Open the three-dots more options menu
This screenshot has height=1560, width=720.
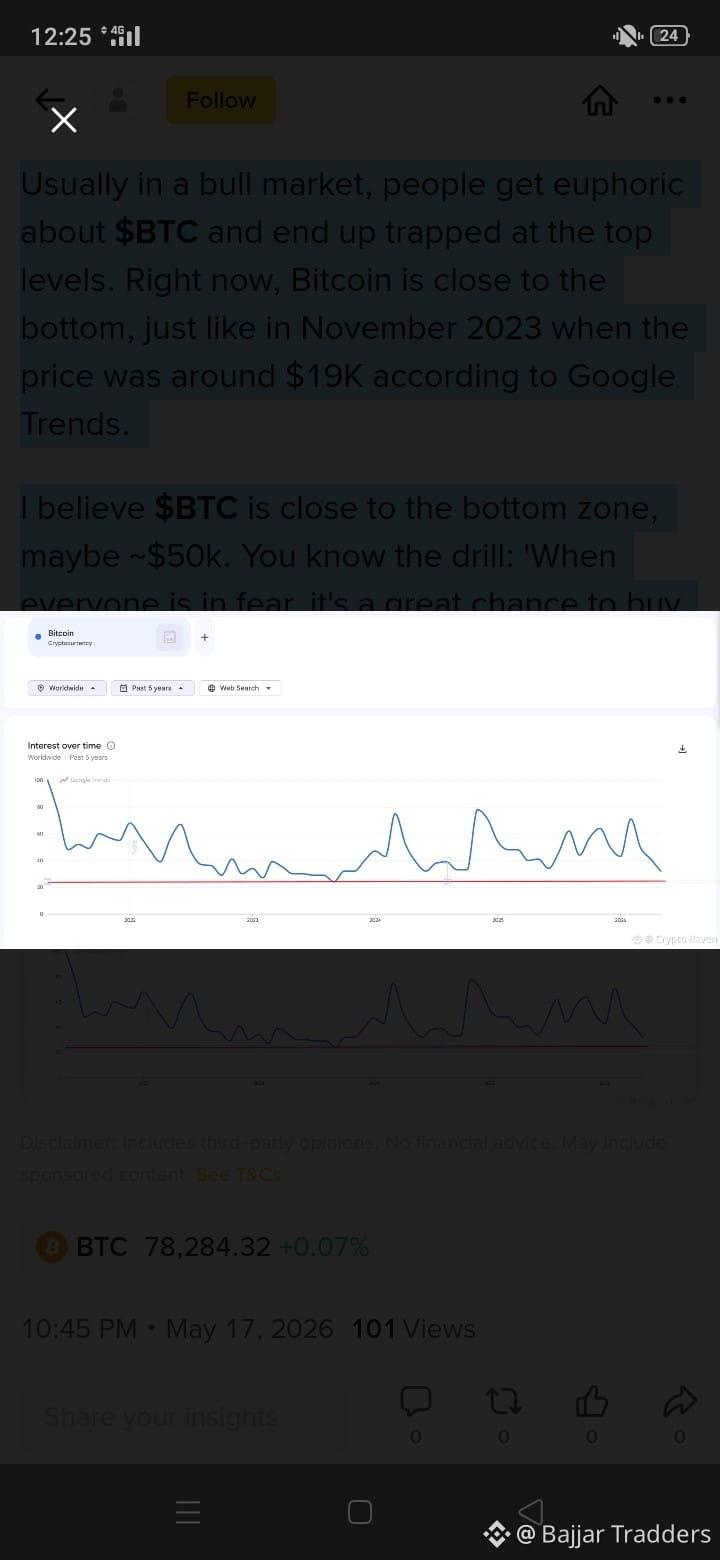pos(669,100)
